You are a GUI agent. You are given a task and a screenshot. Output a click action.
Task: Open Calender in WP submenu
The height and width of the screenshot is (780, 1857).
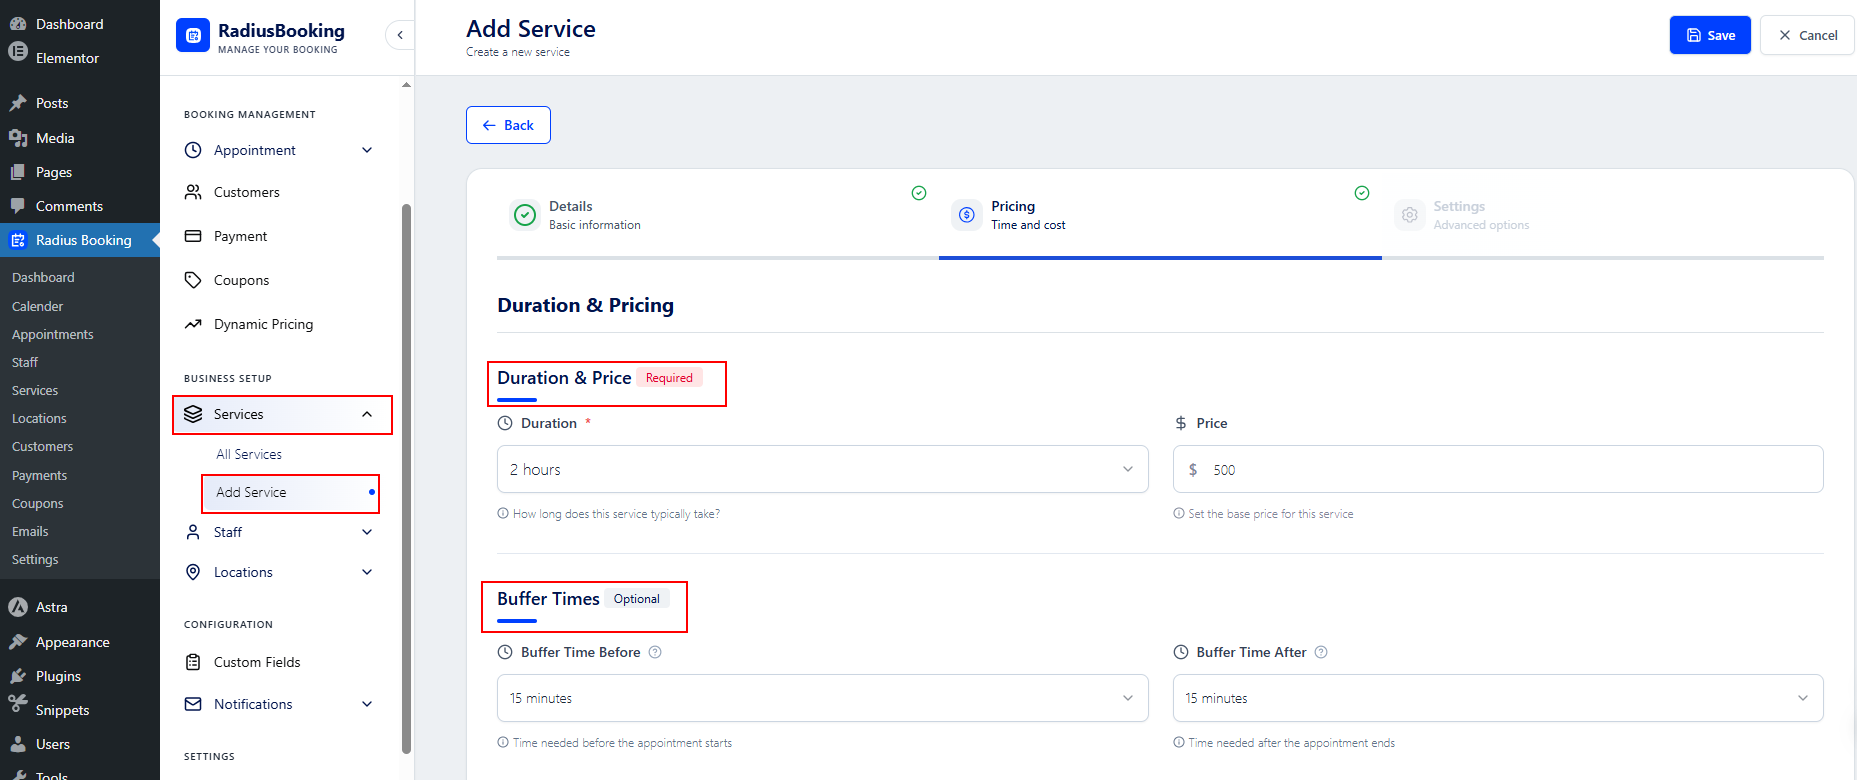(x=37, y=306)
